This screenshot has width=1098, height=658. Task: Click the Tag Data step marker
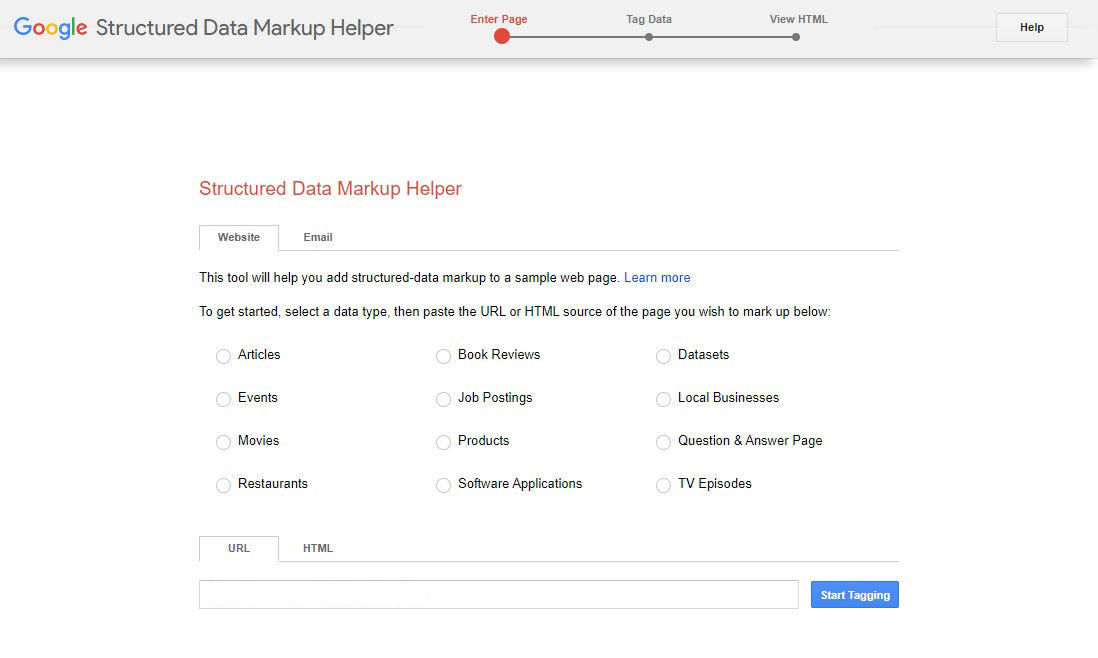[x=649, y=37]
